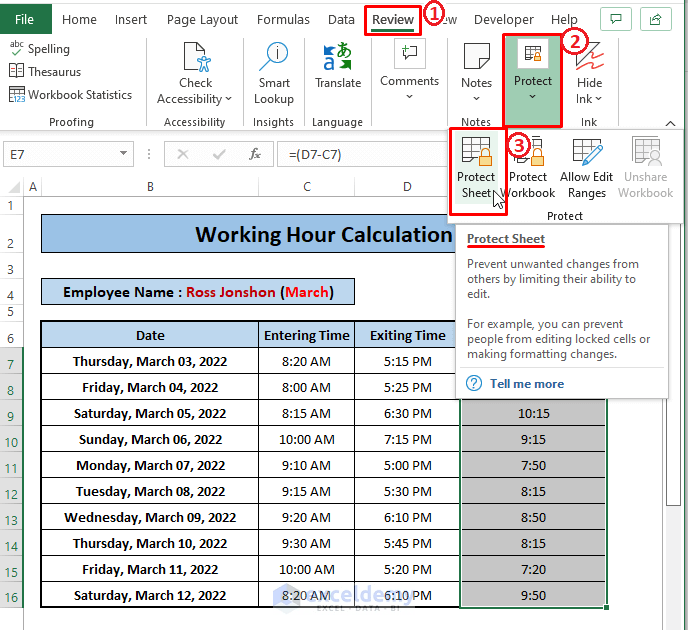Screen dimensions: 688x630
Task: Click the Hide Ink icon
Action: click(589, 56)
